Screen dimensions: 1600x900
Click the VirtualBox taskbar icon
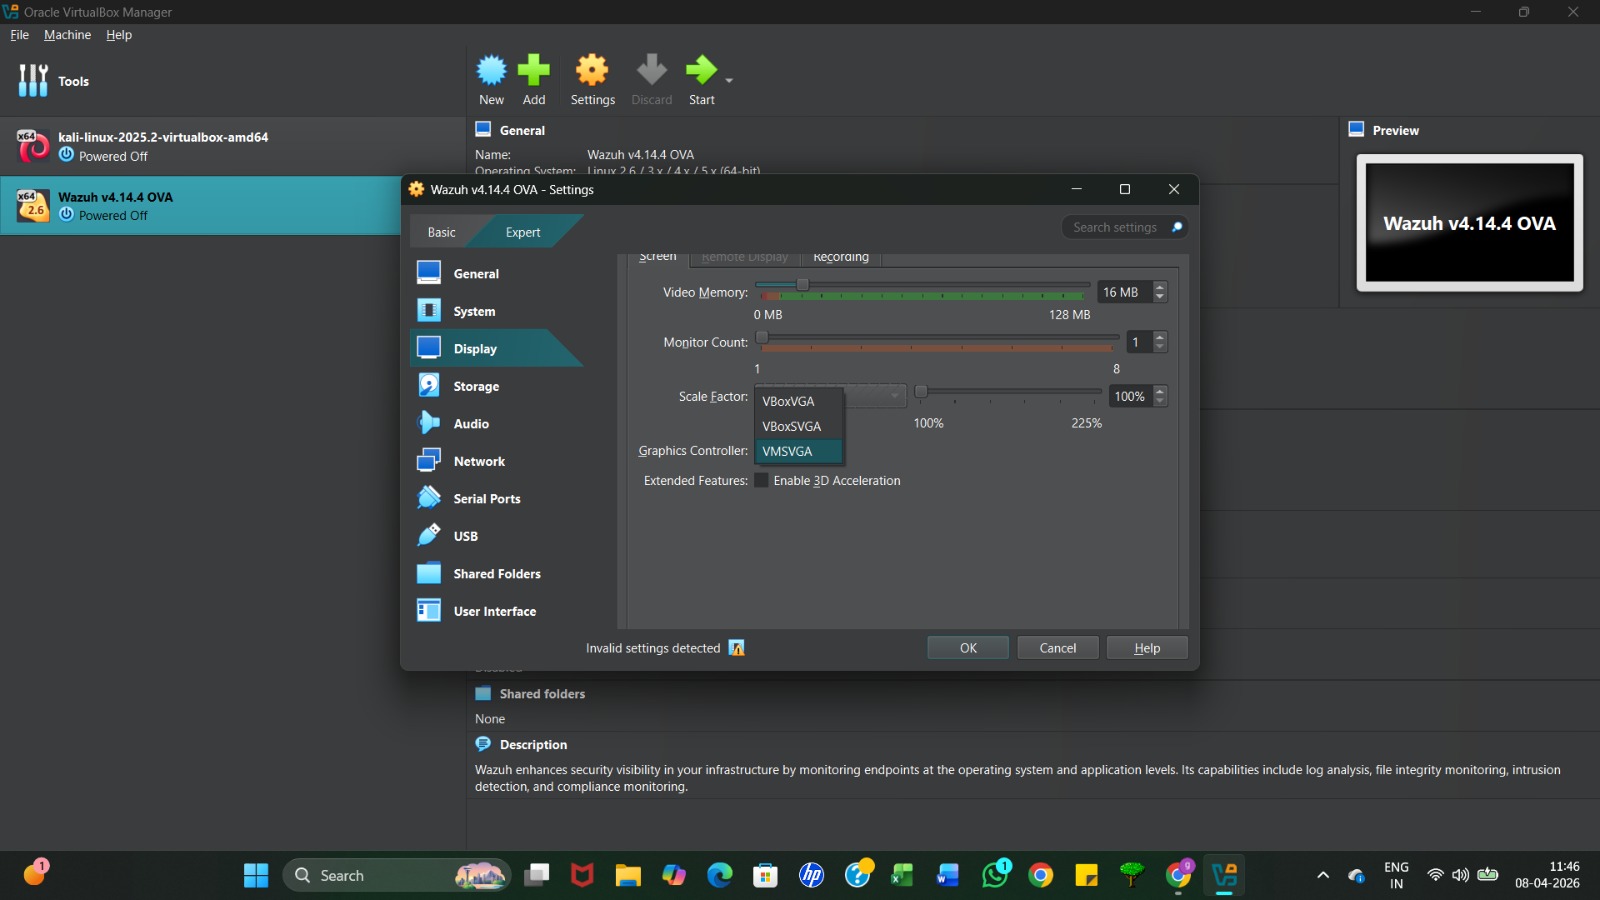(x=1225, y=876)
